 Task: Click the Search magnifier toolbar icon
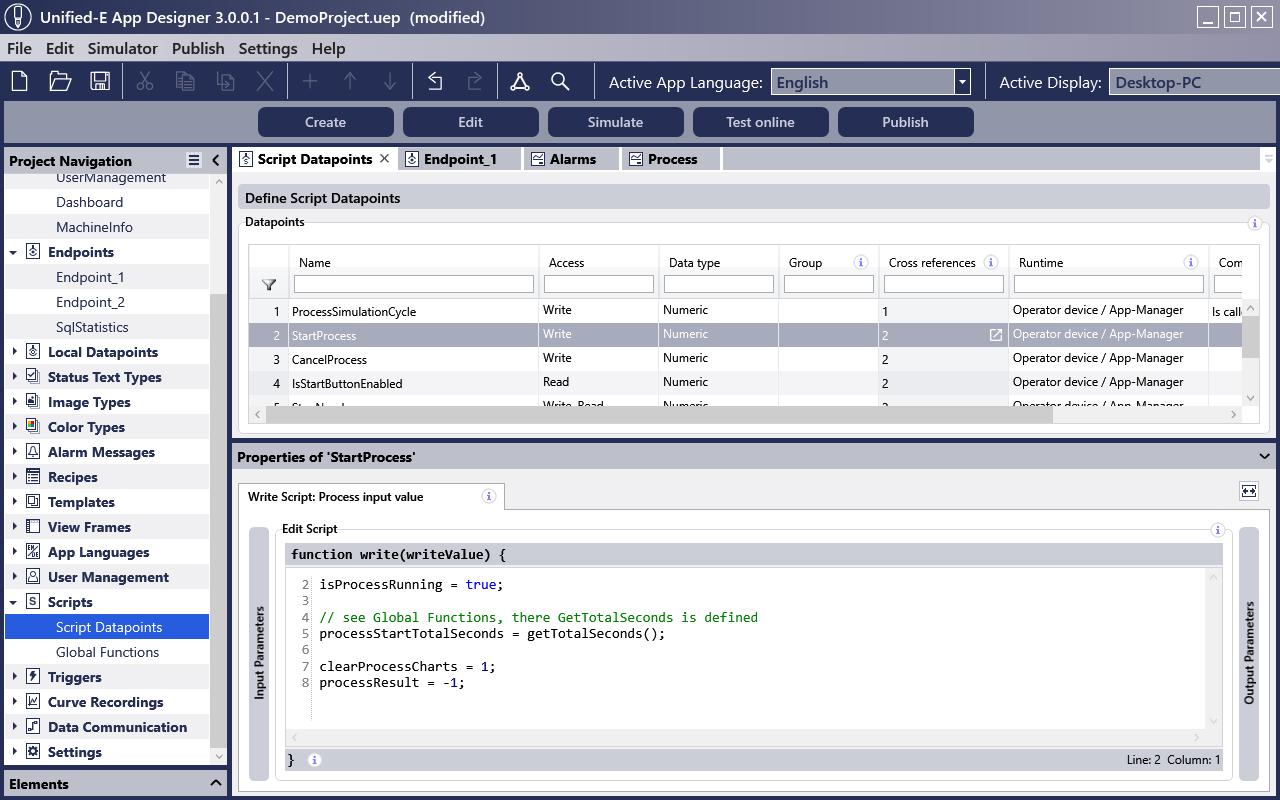click(x=560, y=82)
